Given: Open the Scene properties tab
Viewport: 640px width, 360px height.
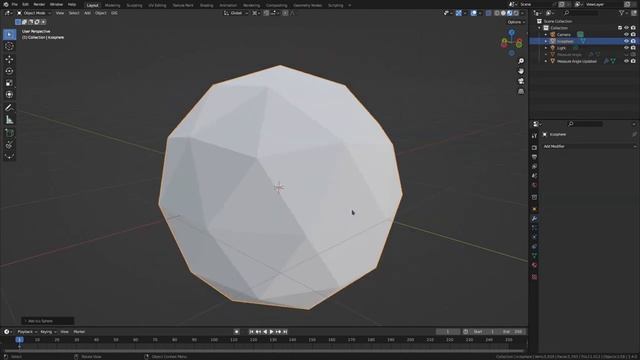Looking at the screenshot, I should point(534,176).
